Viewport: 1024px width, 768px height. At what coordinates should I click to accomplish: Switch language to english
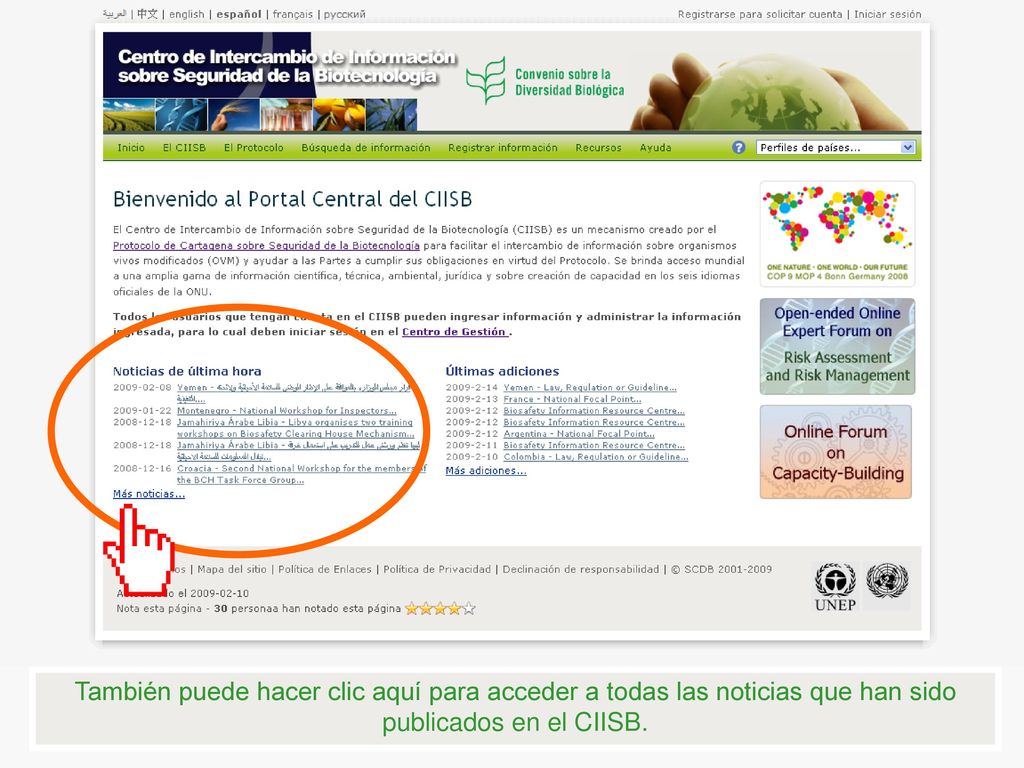point(187,14)
